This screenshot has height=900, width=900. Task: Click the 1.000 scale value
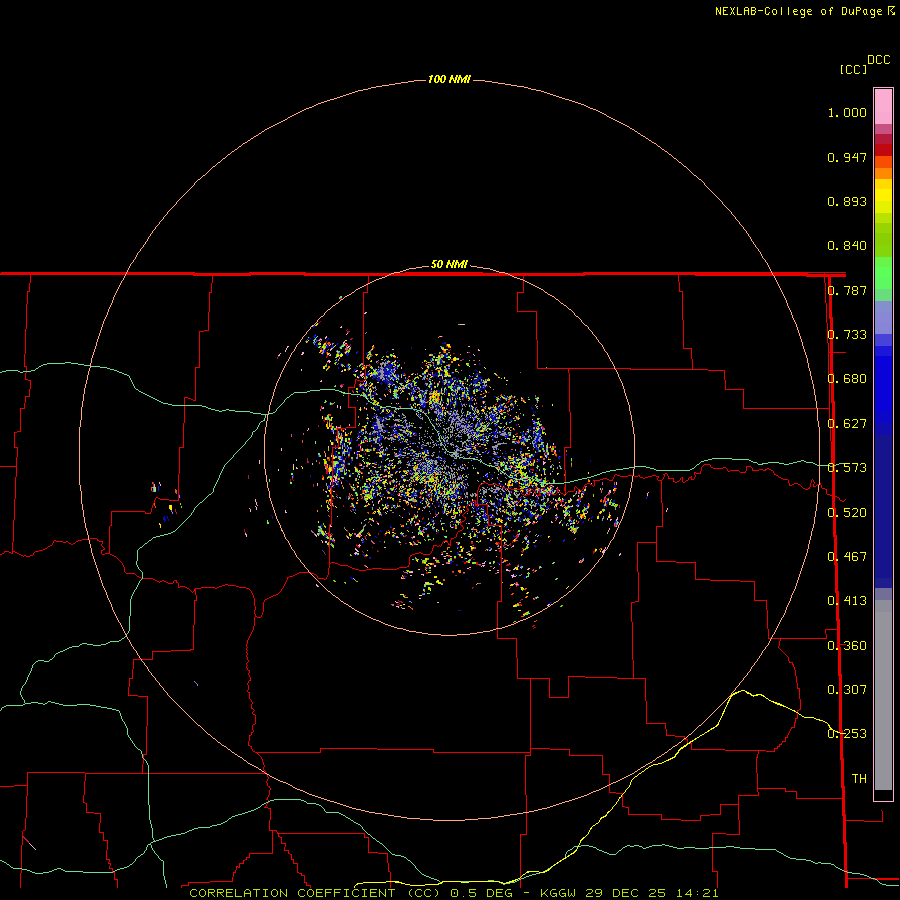(847, 112)
